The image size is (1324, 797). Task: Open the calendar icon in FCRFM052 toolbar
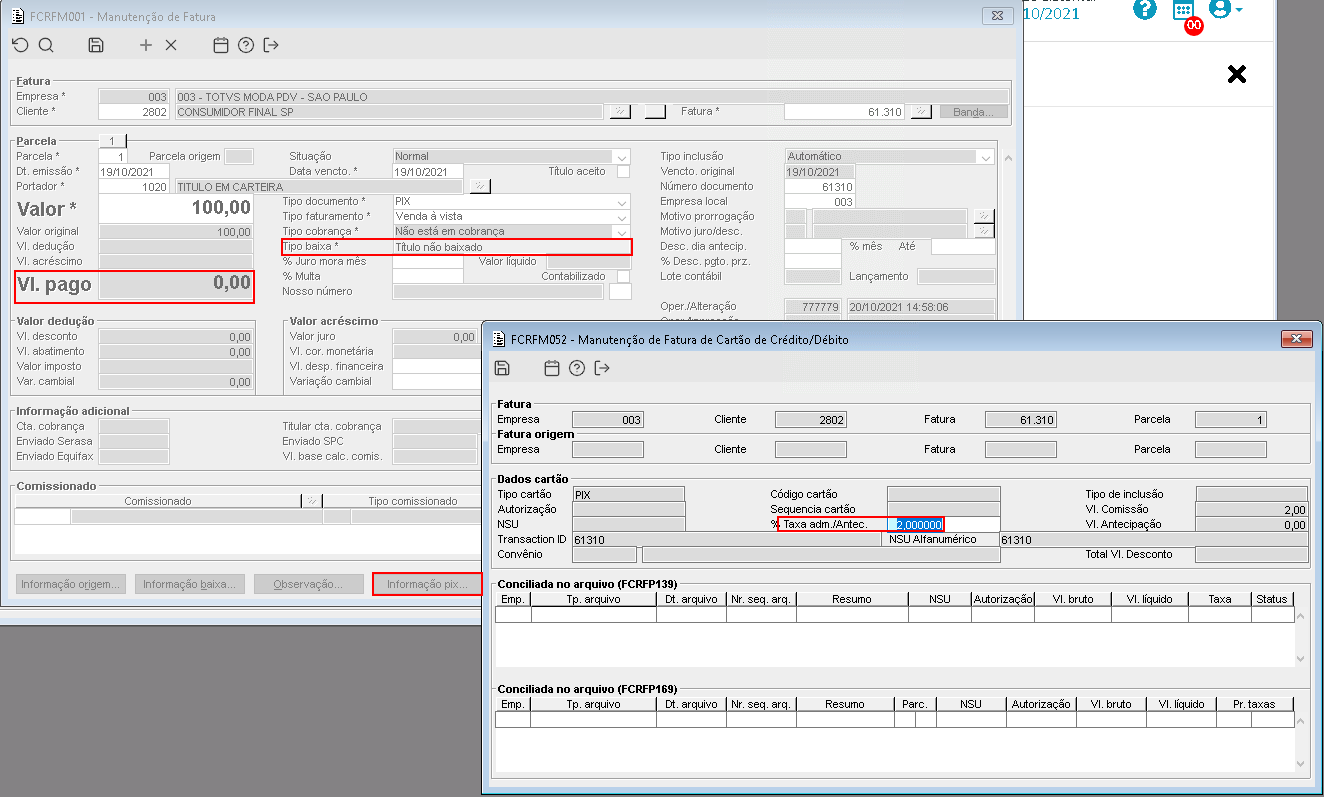552,368
